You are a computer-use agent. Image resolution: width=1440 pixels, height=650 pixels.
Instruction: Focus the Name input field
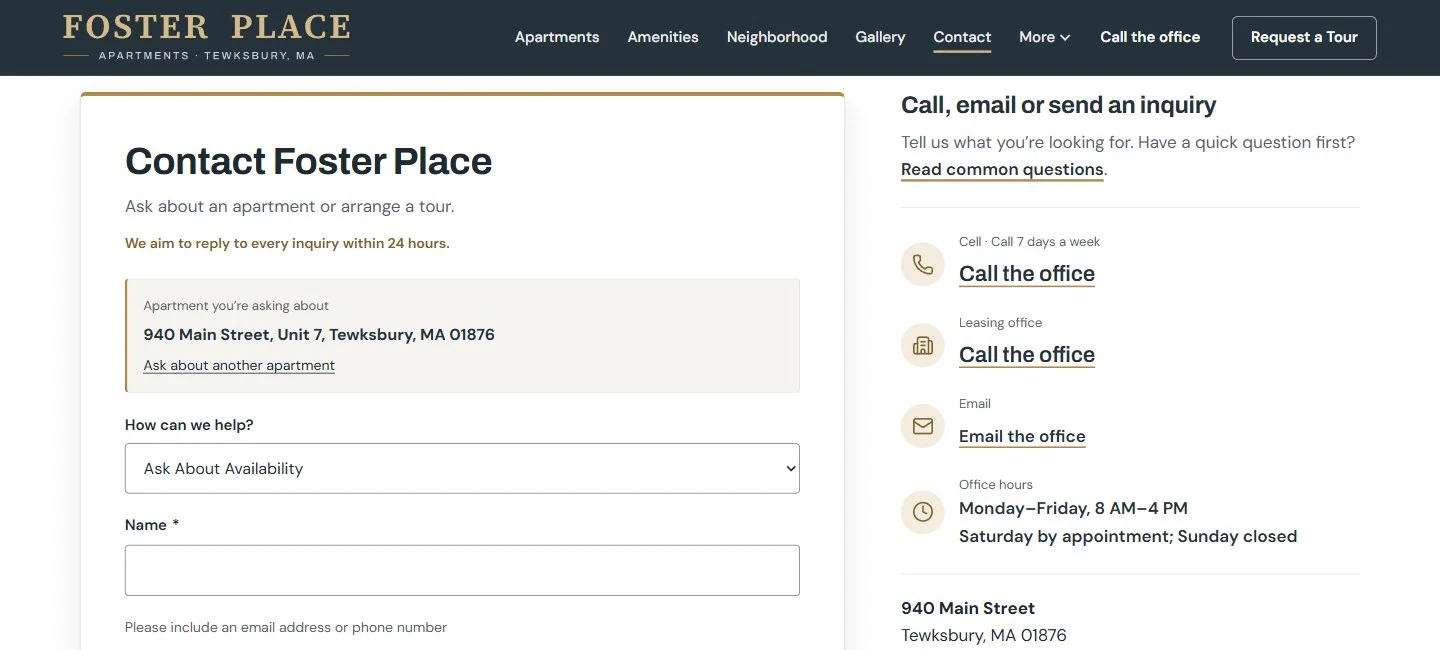pos(462,570)
